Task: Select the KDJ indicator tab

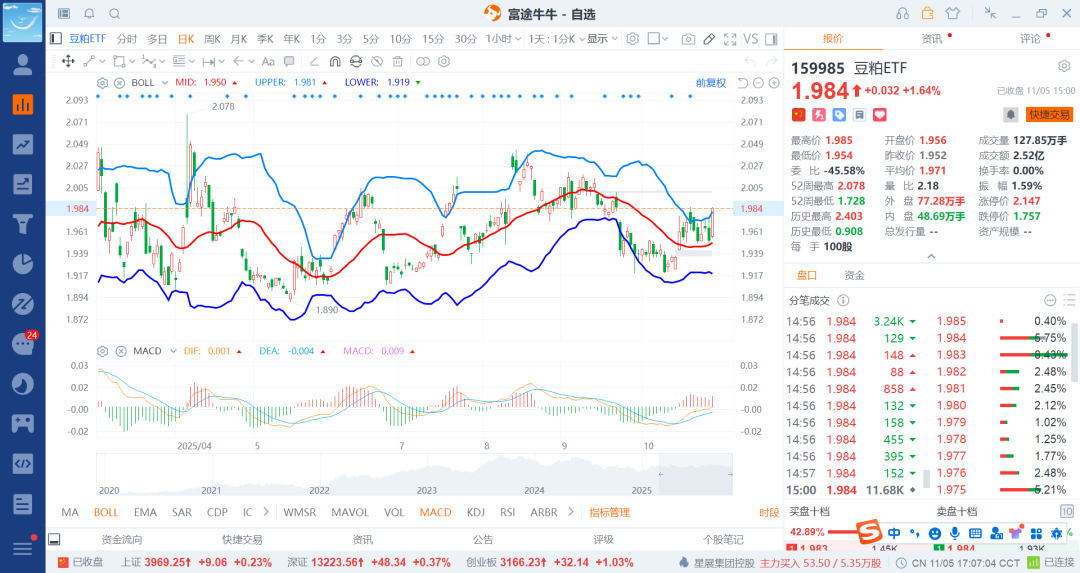Action: [x=476, y=512]
